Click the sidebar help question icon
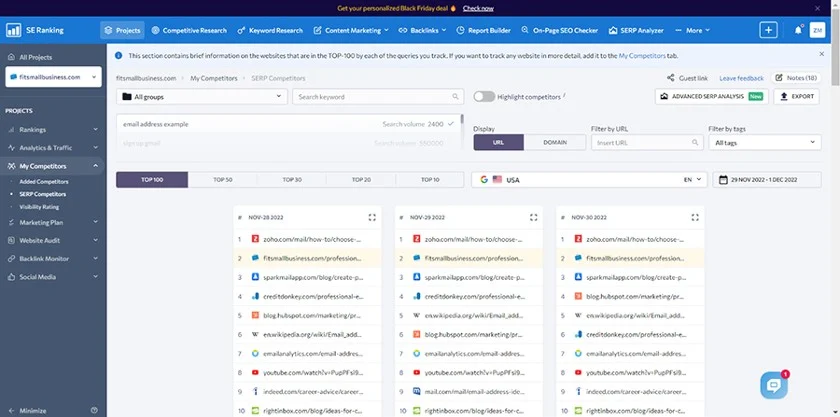The width and height of the screenshot is (840, 417). click(x=95, y=410)
